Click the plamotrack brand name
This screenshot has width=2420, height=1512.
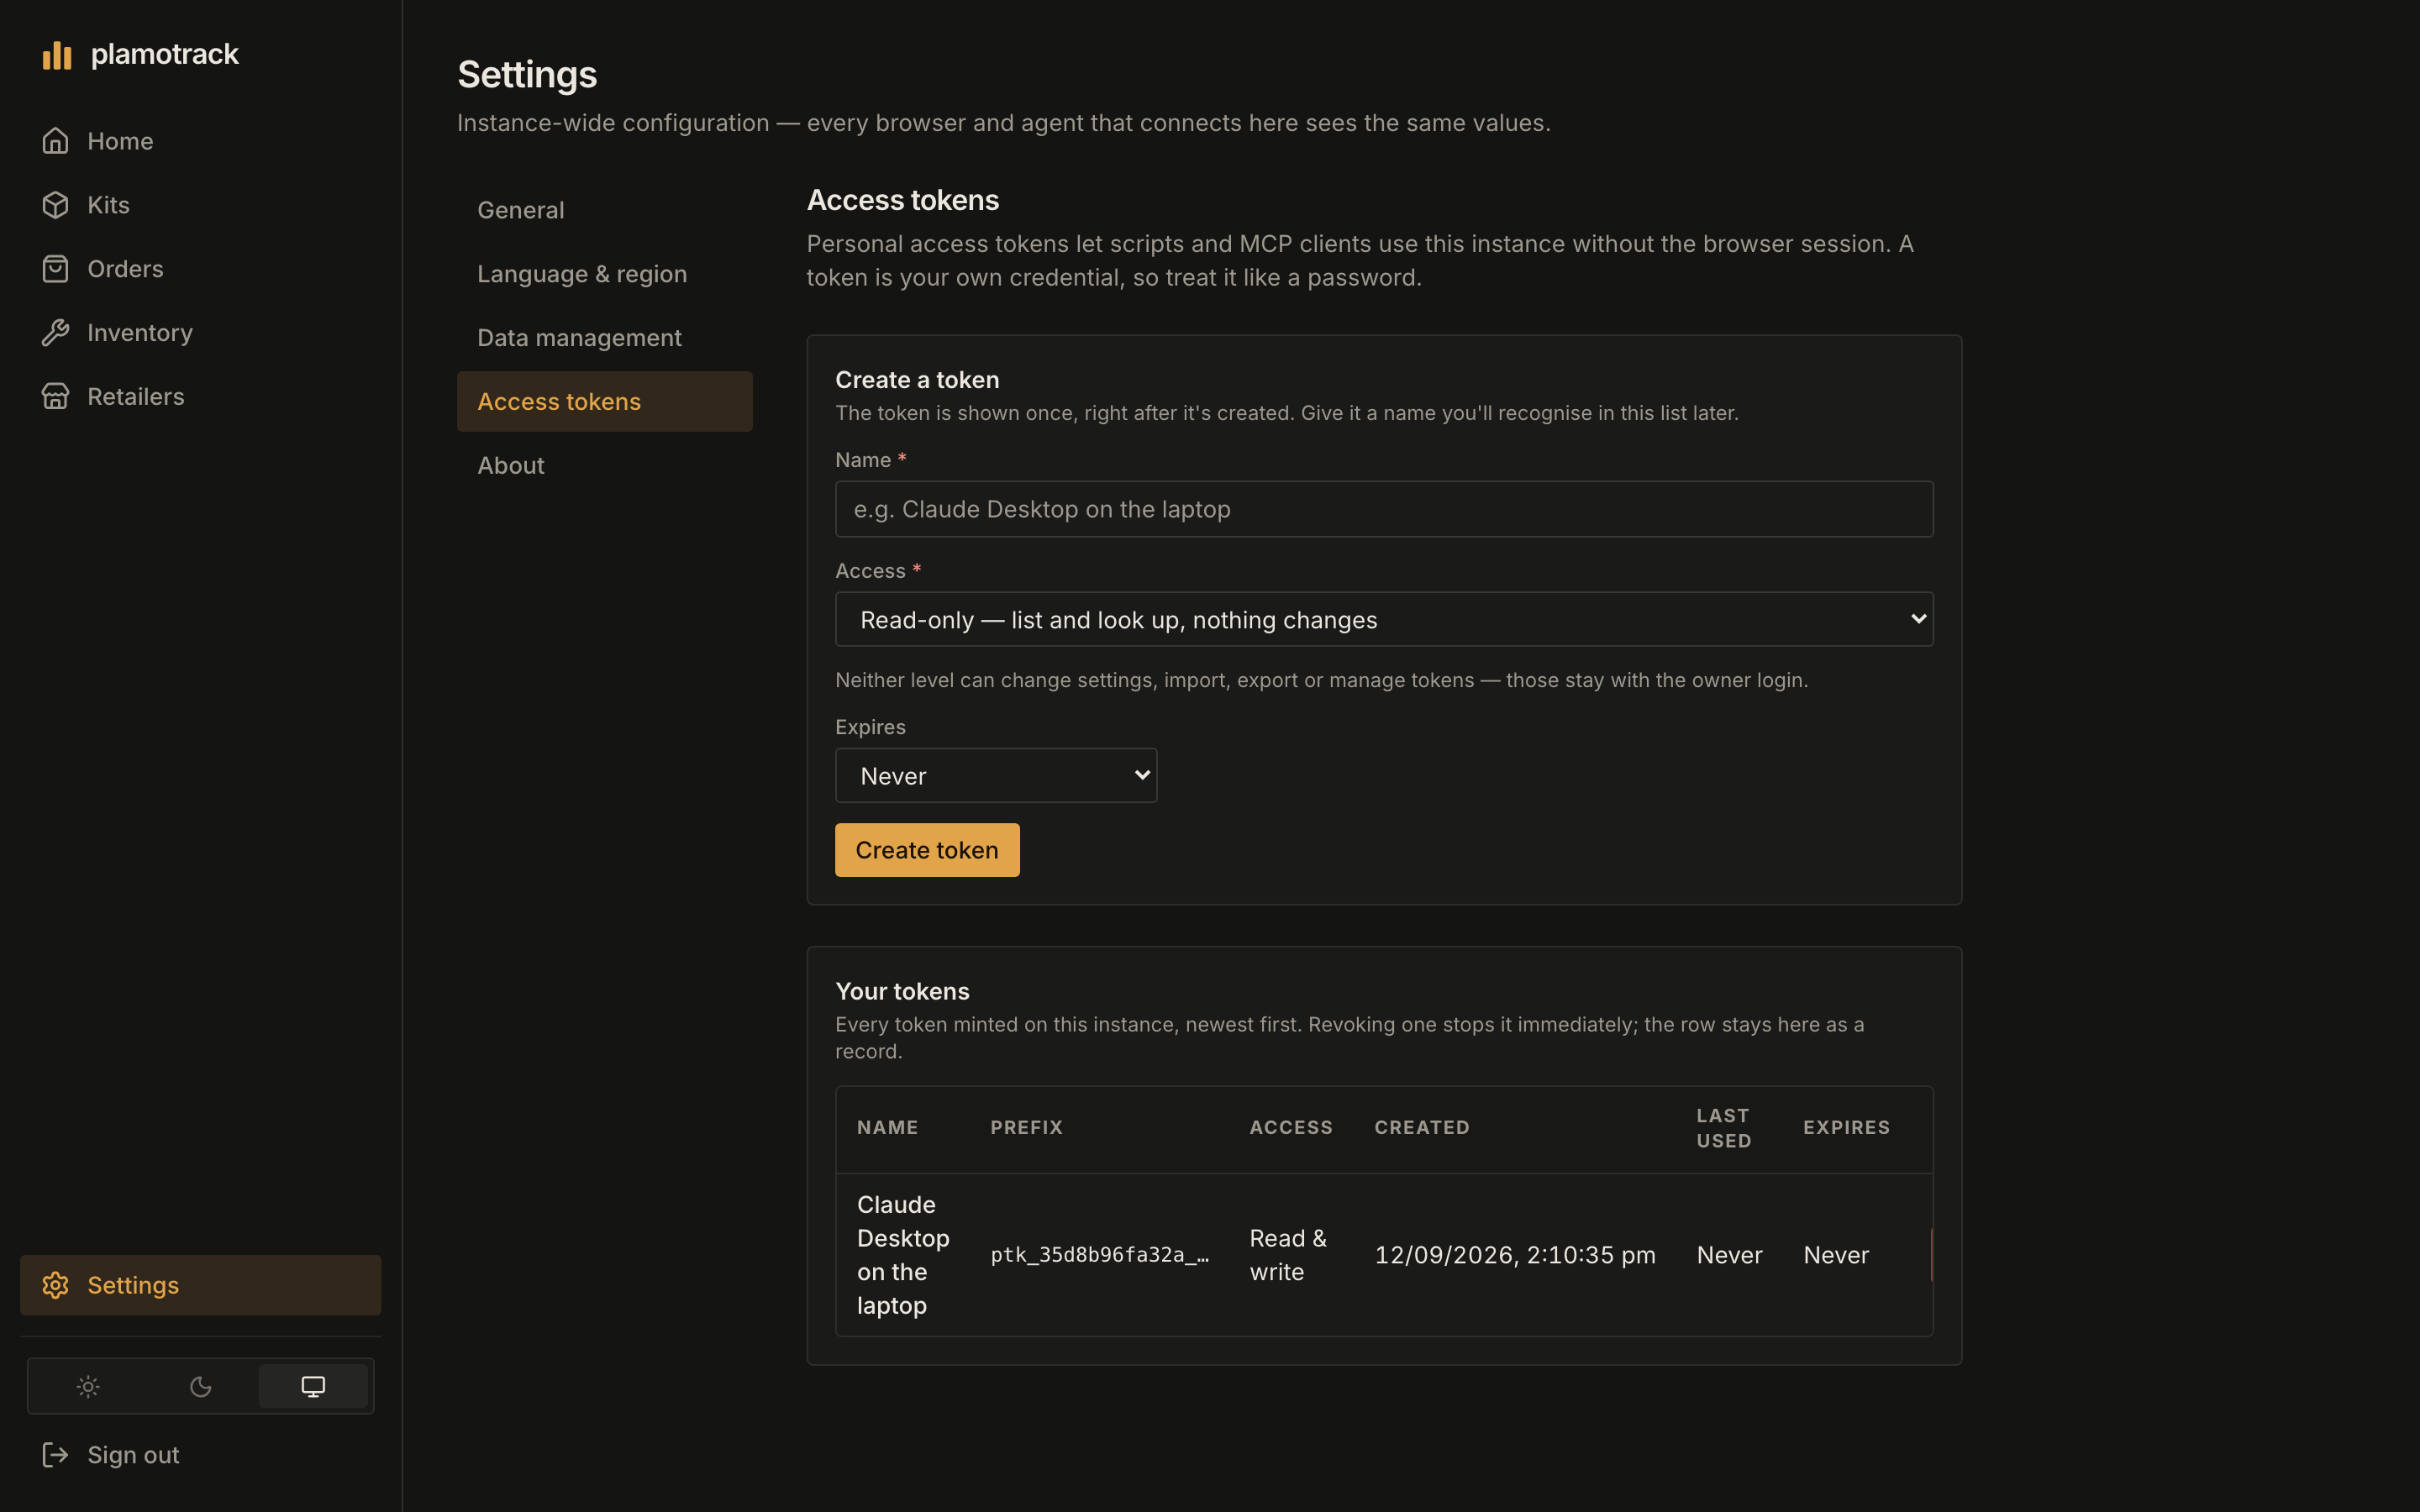coord(165,54)
